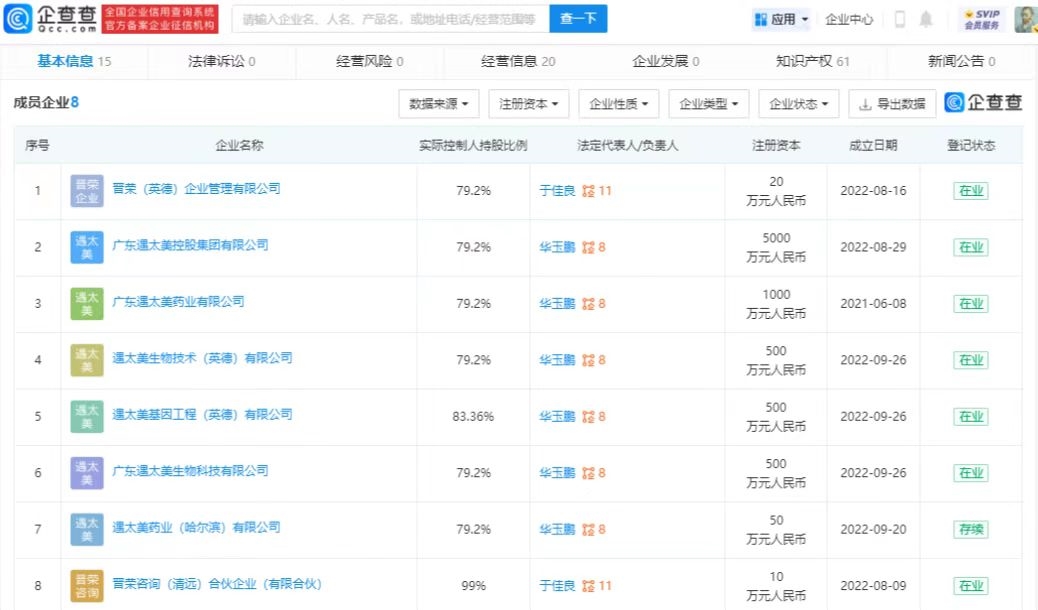Expand the 应用 menu in header

(781, 19)
